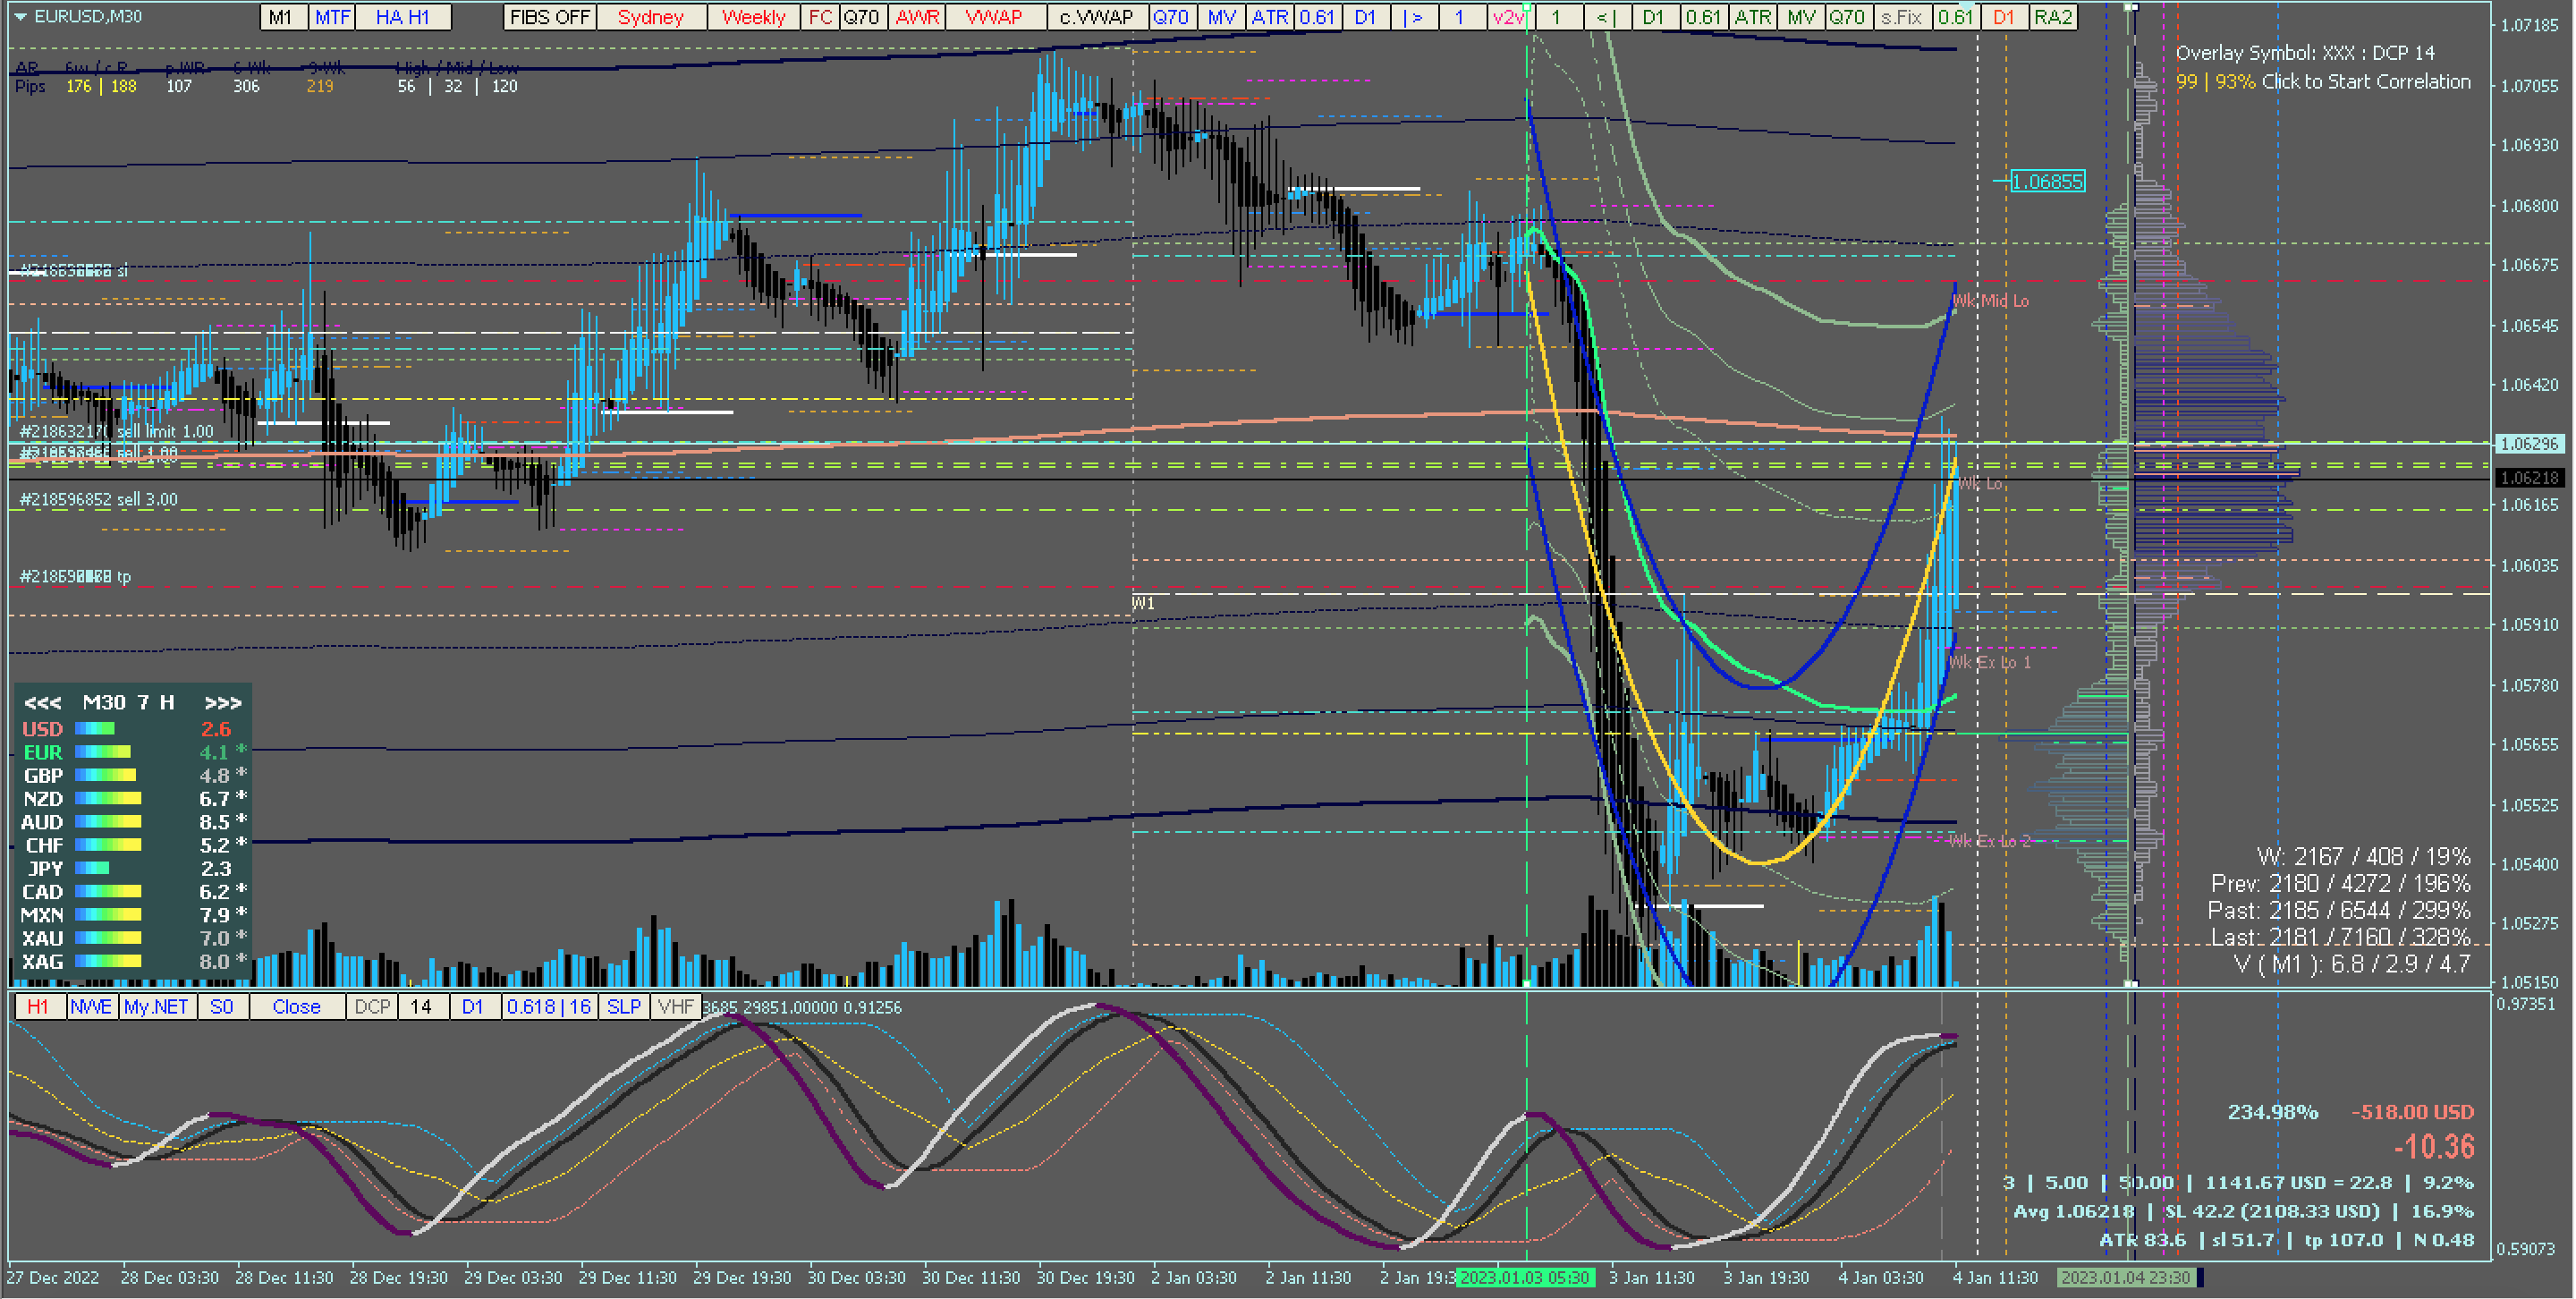Toggle the HA H1 Heiken Ashi button
Viewport: 2576px width, 1299px height.
[x=402, y=17]
